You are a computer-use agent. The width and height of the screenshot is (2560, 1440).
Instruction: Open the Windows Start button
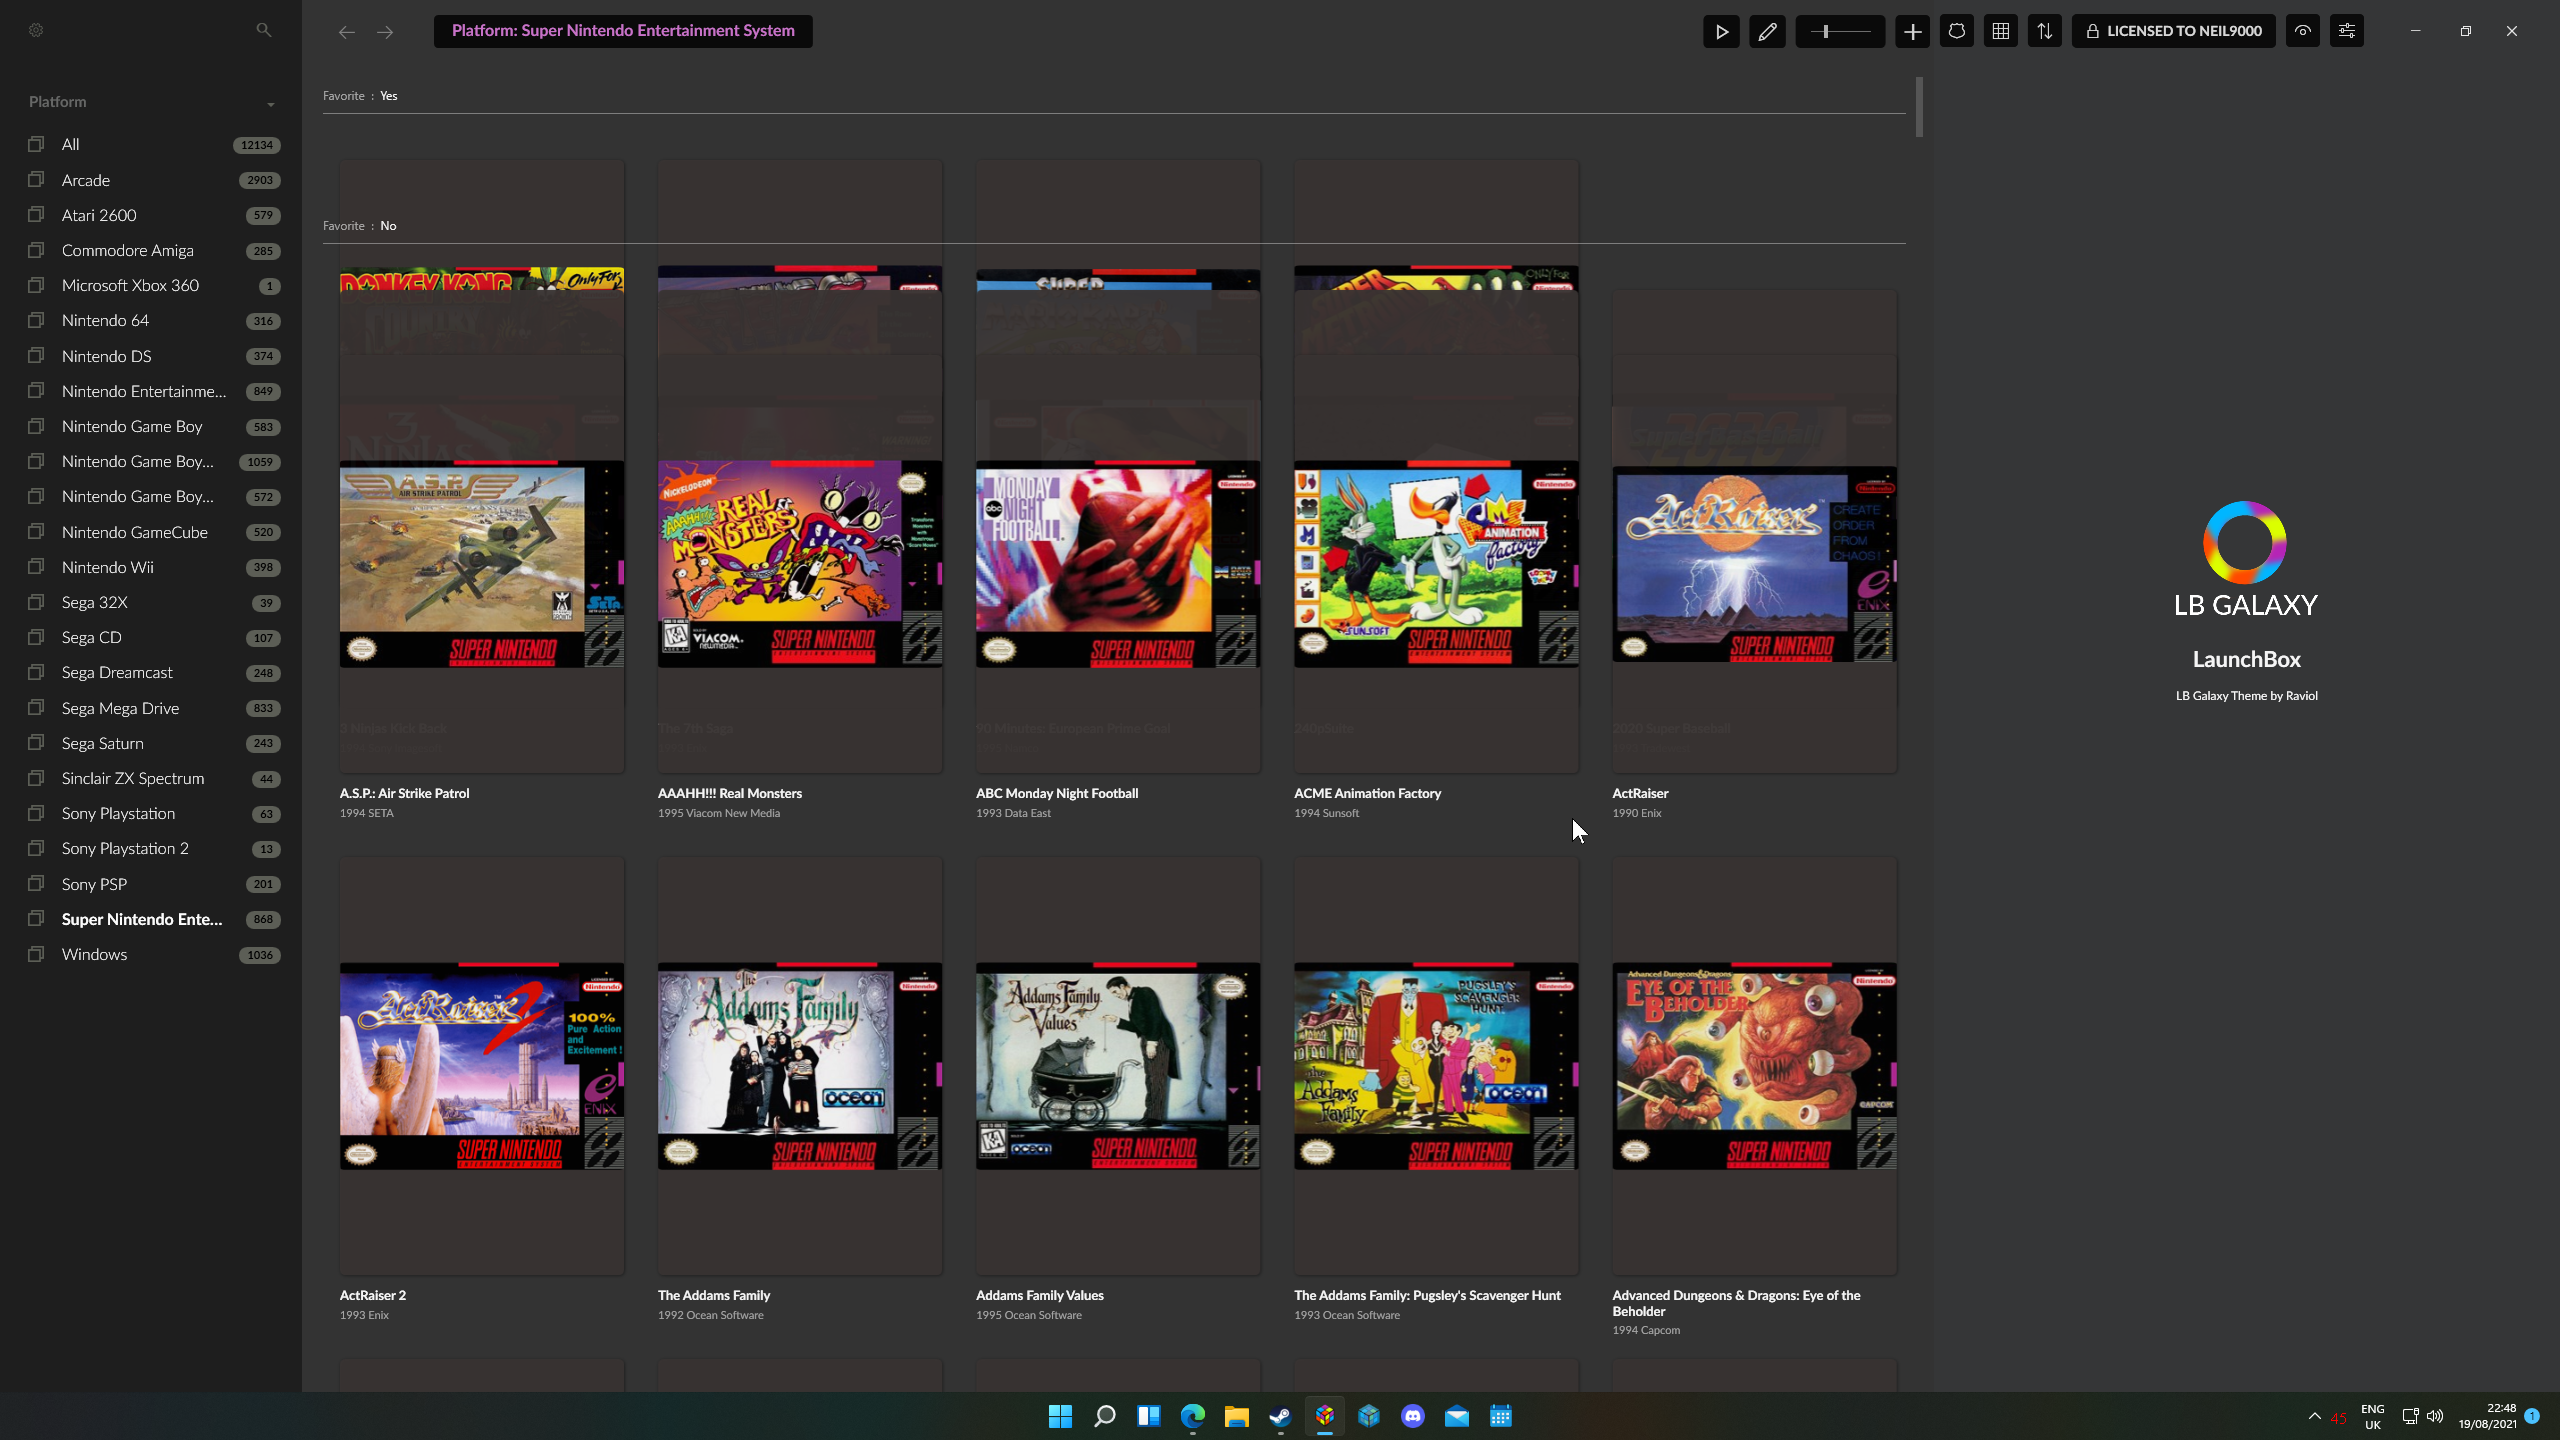(1060, 1416)
